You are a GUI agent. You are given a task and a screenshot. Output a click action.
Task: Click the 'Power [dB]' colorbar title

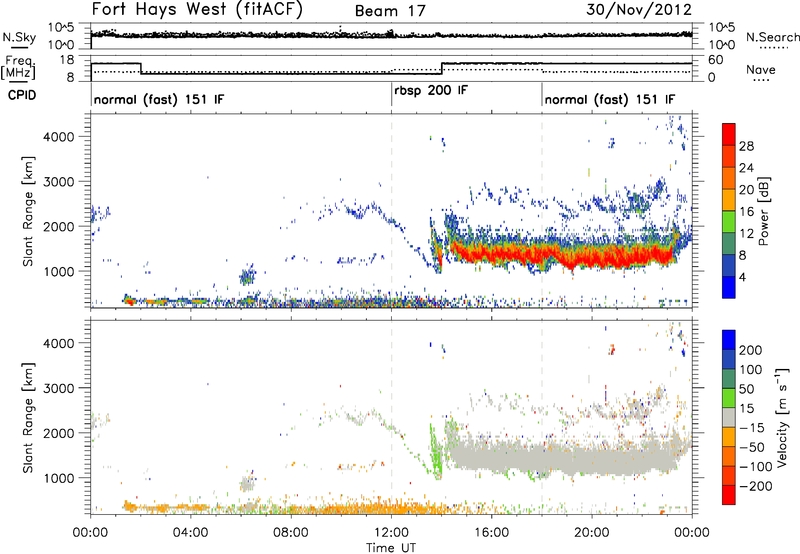[x=763, y=211]
